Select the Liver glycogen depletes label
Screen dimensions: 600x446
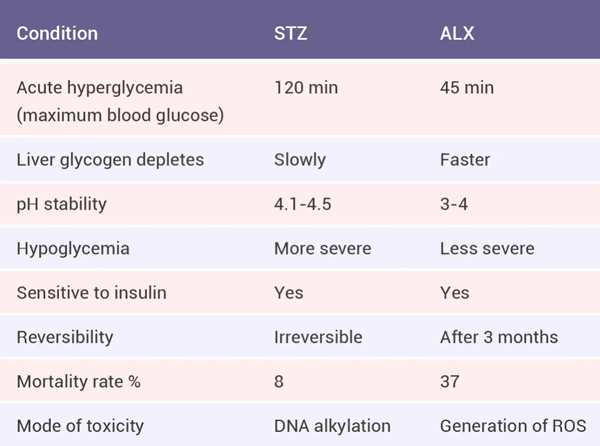[x=110, y=160]
